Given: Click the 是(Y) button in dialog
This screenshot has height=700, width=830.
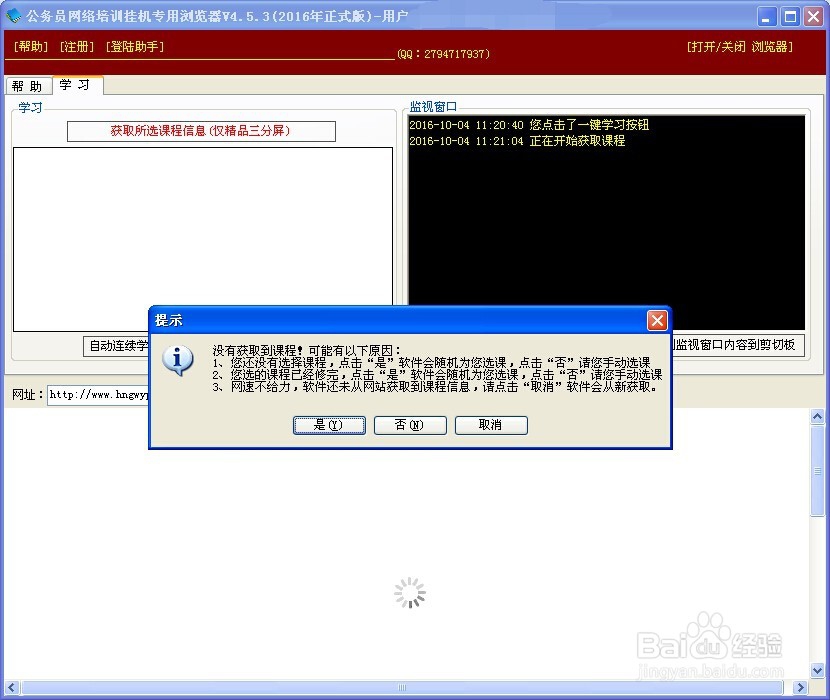Looking at the screenshot, I should click(329, 425).
